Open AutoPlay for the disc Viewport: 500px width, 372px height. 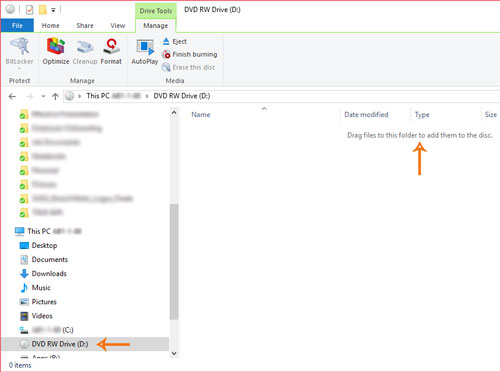145,51
